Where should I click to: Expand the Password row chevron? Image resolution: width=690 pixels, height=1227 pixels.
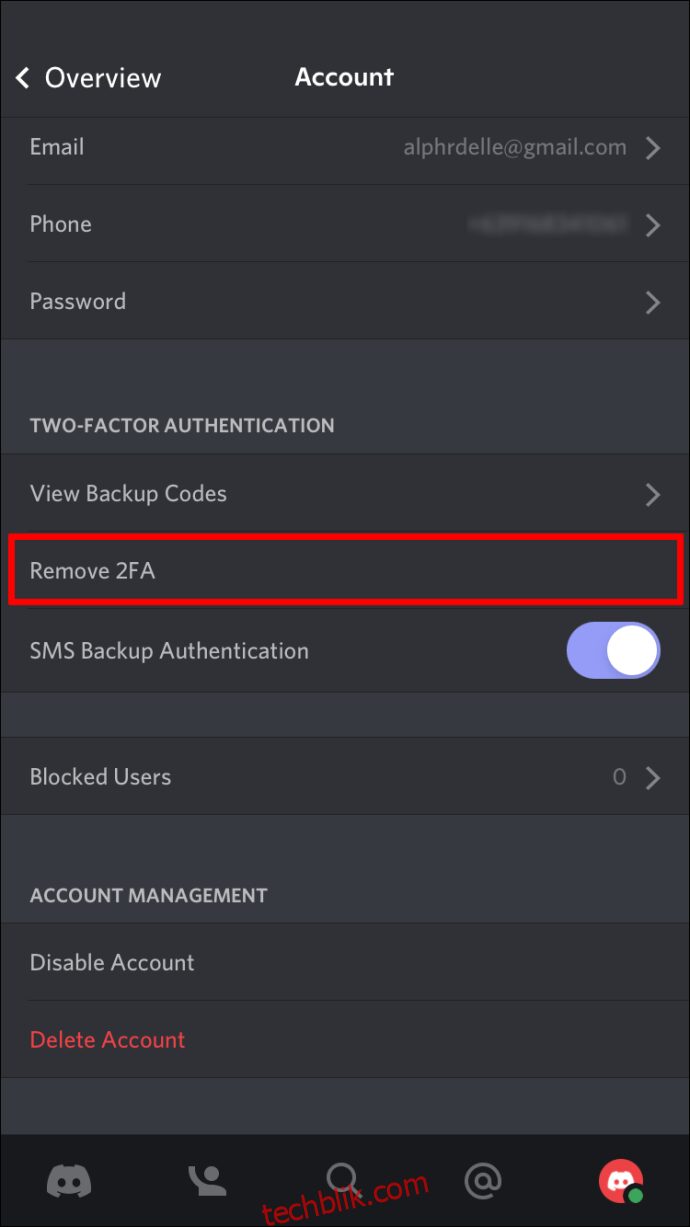[653, 302]
